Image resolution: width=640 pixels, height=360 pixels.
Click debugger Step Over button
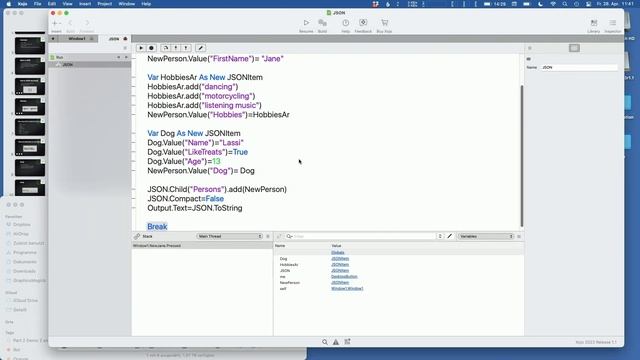click(x=166, y=48)
